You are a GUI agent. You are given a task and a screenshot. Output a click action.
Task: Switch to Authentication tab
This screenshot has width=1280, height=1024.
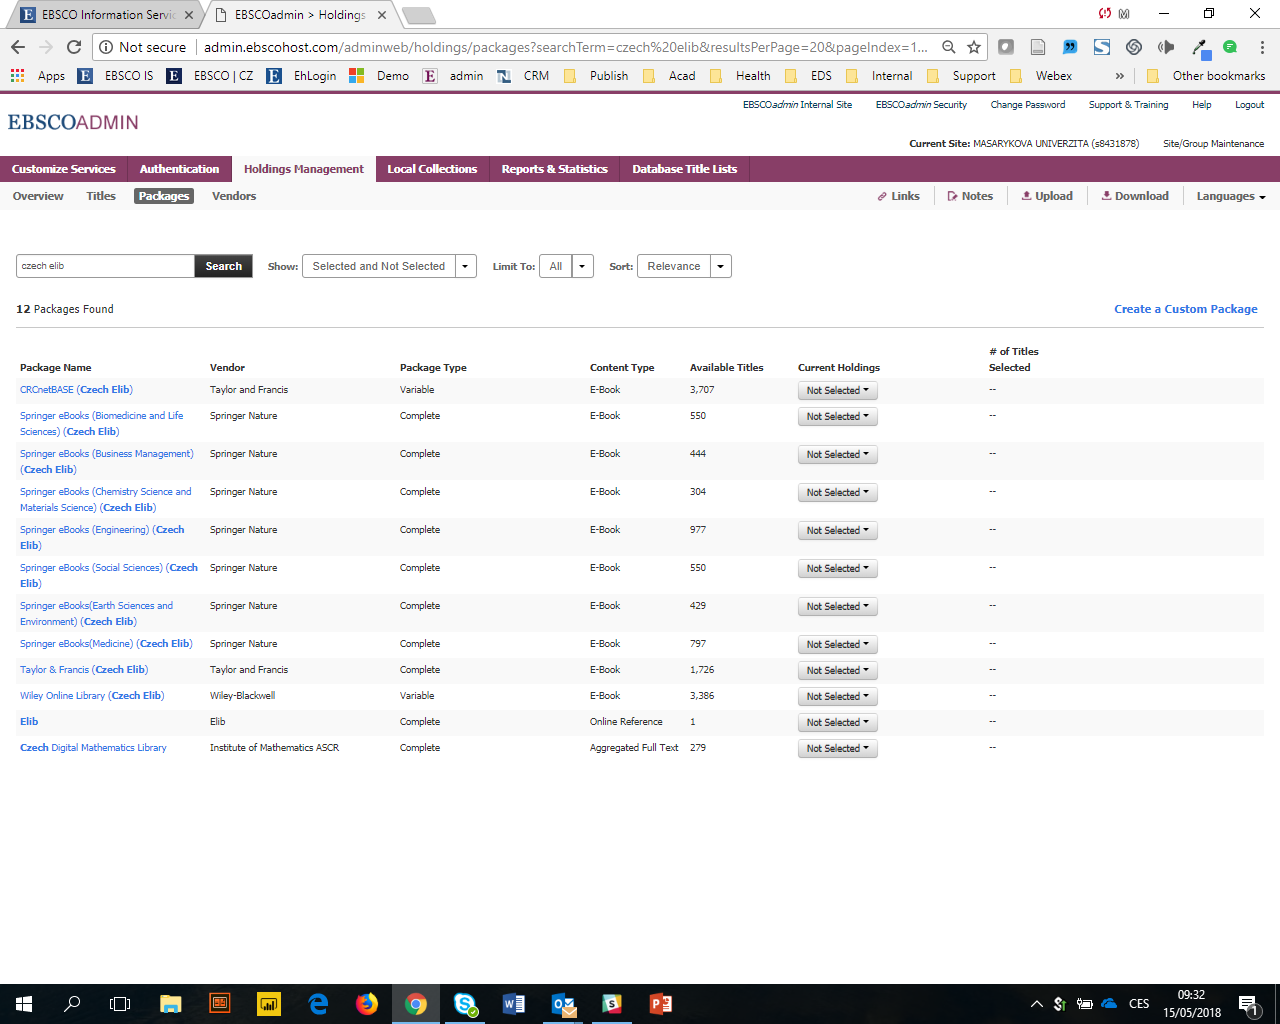(179, 169)
